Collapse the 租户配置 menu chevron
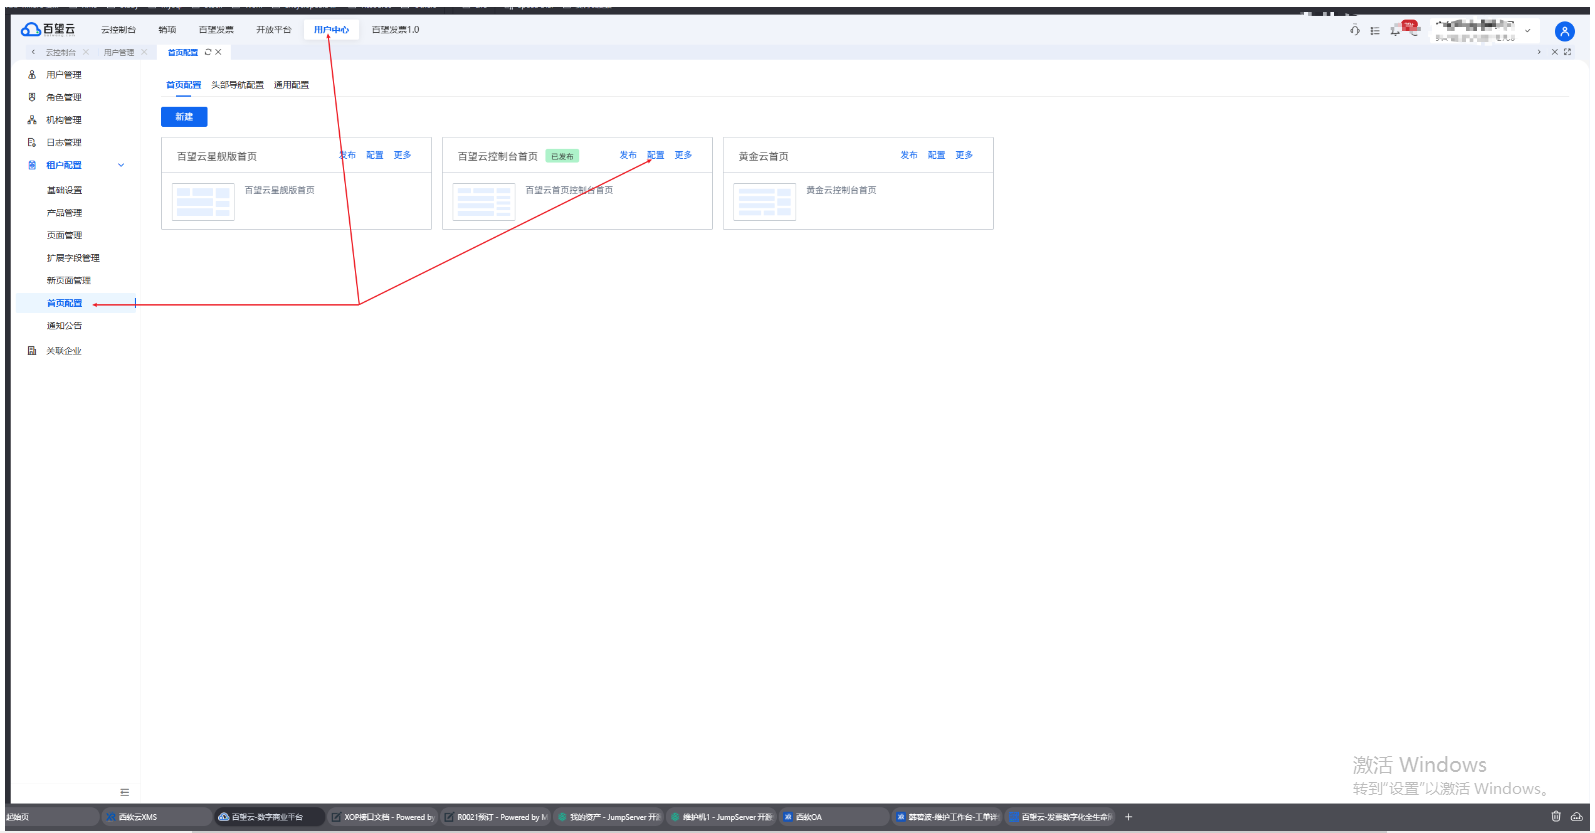 (121, 165)
